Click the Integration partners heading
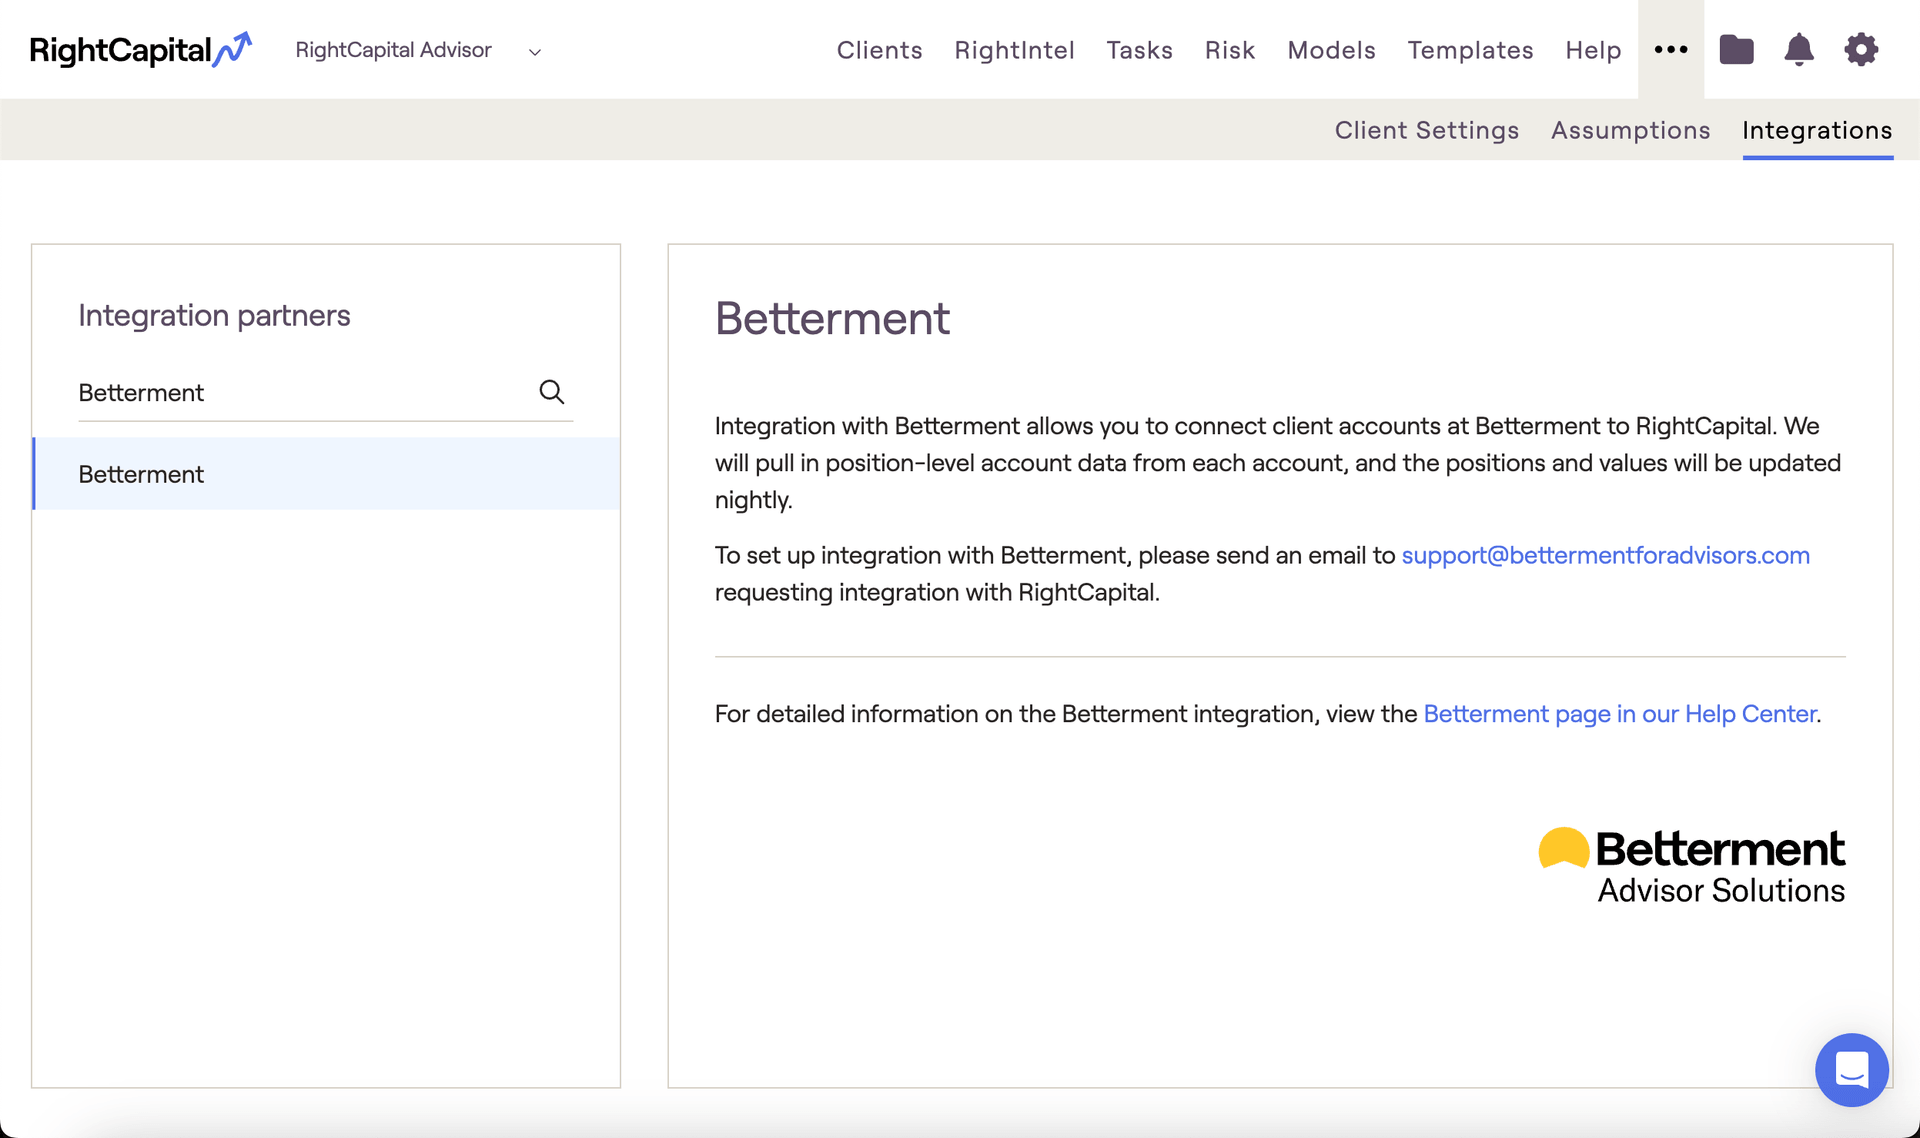The image size is (1920, 1138). click(x=214, y=315)
